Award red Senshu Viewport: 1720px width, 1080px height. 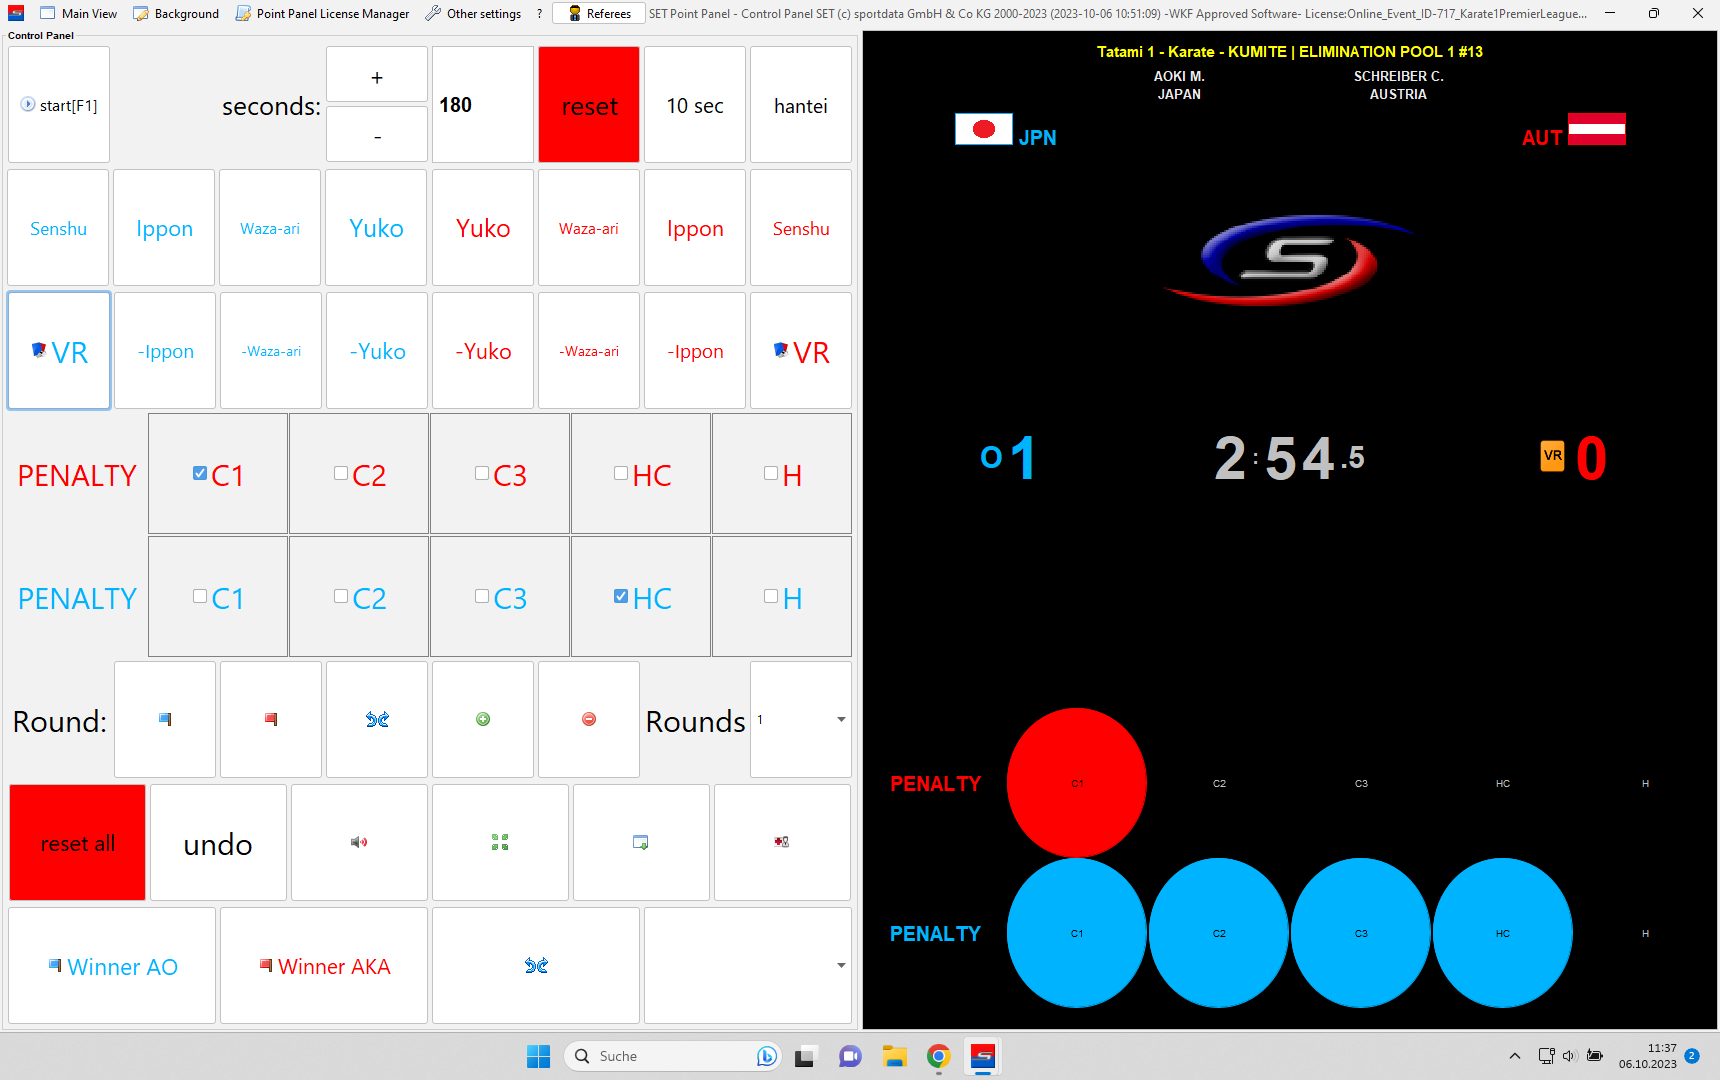[x=801, y=228]
